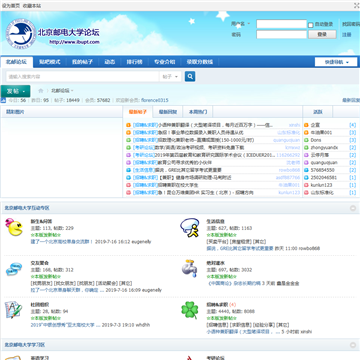The width and height of the screenshot is (360, 360).
Task: Toggle the auto-login checkbox
Action: point(311,25)
